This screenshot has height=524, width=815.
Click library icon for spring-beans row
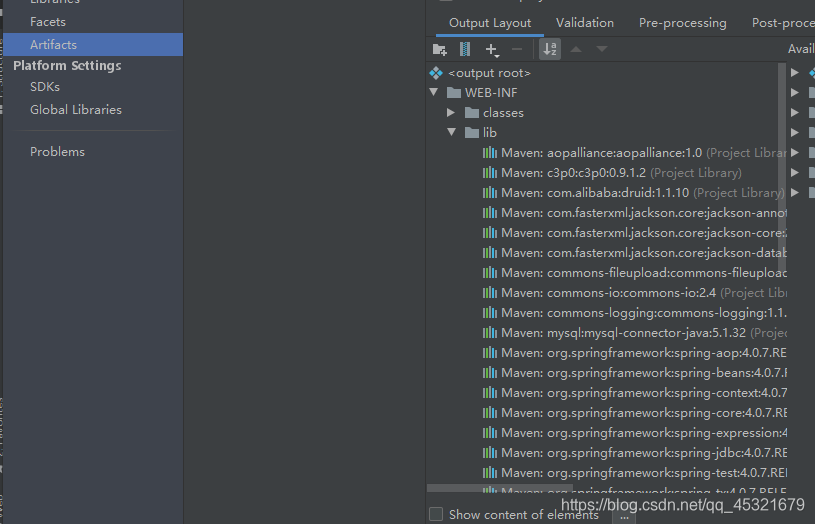[x=490, y=373]
